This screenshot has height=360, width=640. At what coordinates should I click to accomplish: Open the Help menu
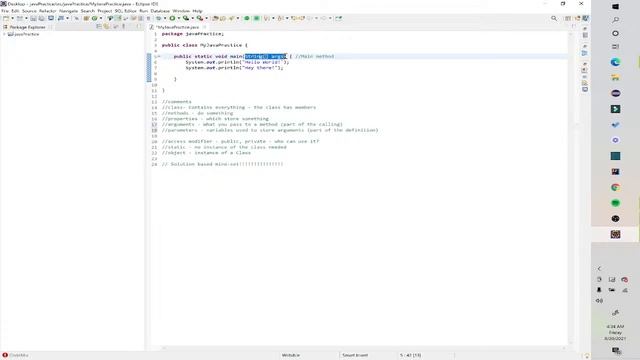coord(197,11)
